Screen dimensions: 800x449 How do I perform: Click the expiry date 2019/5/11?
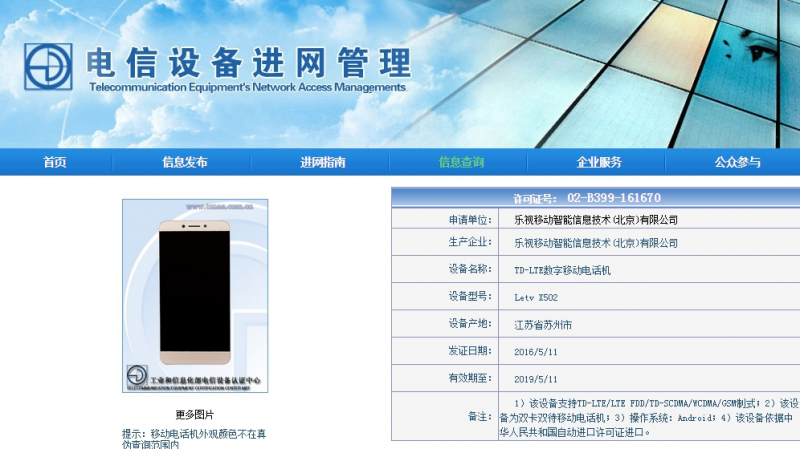[536, 379]
